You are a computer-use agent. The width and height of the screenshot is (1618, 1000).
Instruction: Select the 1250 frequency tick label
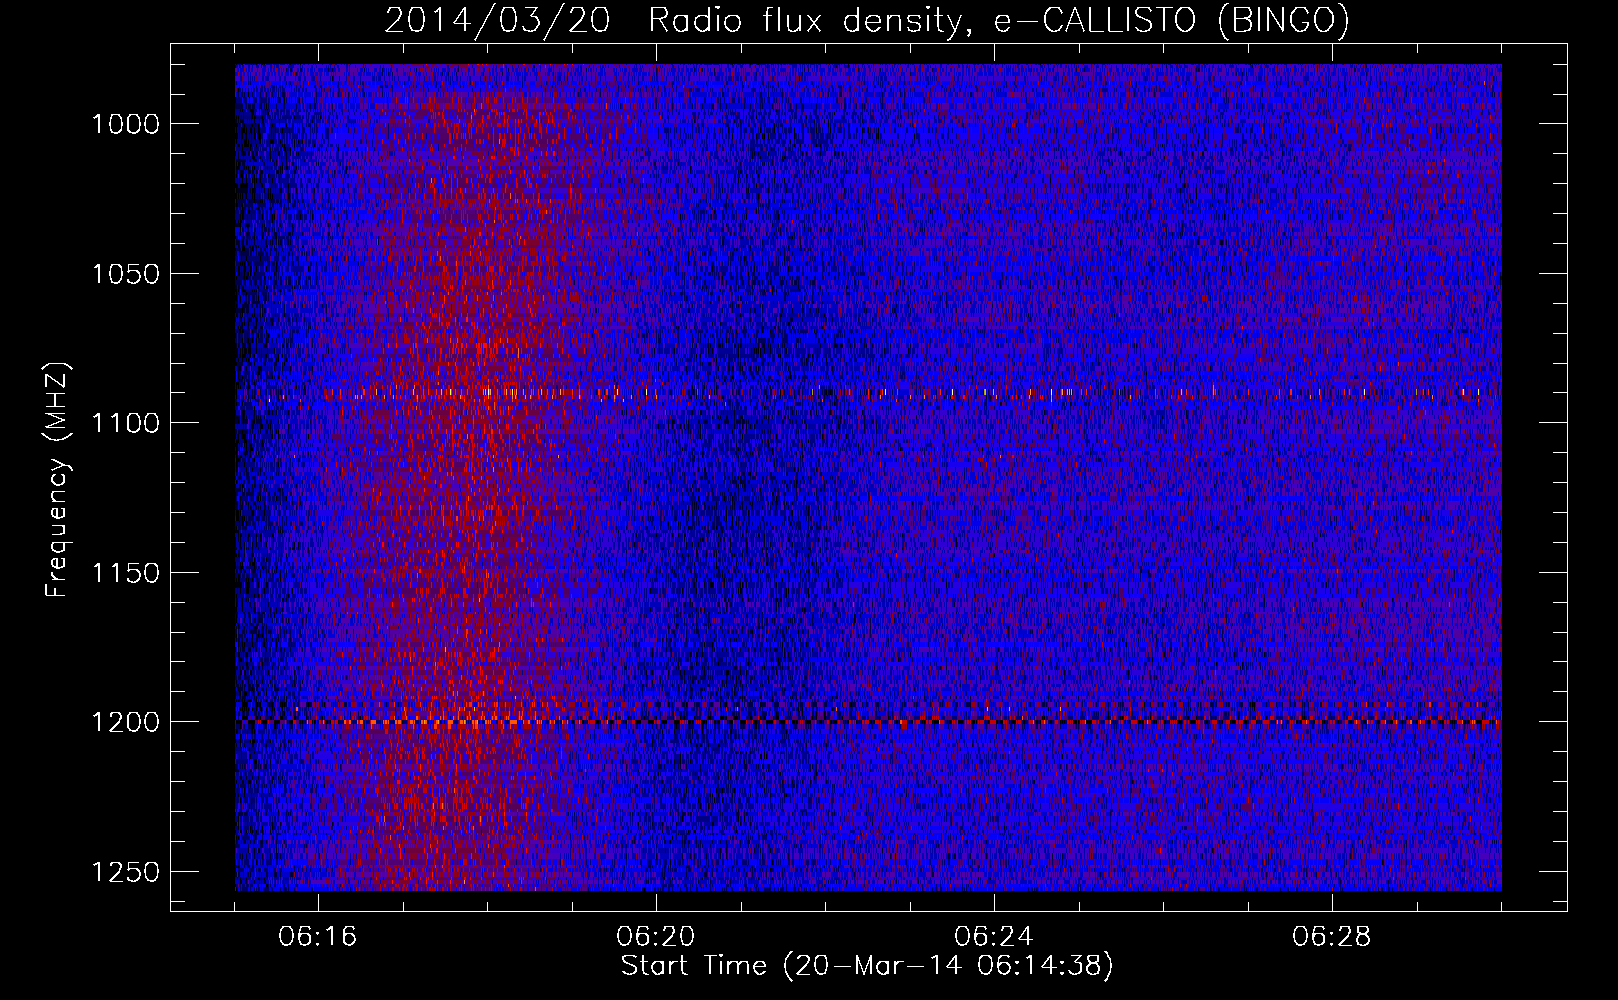coord(126,872)
